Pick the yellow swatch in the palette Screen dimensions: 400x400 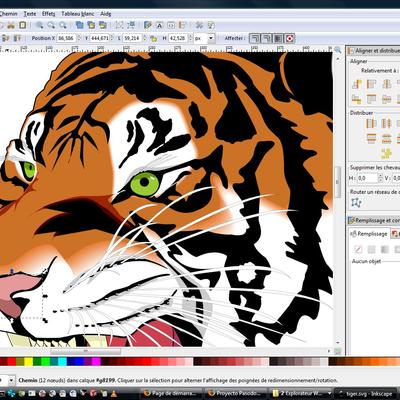tap(29, 362)
